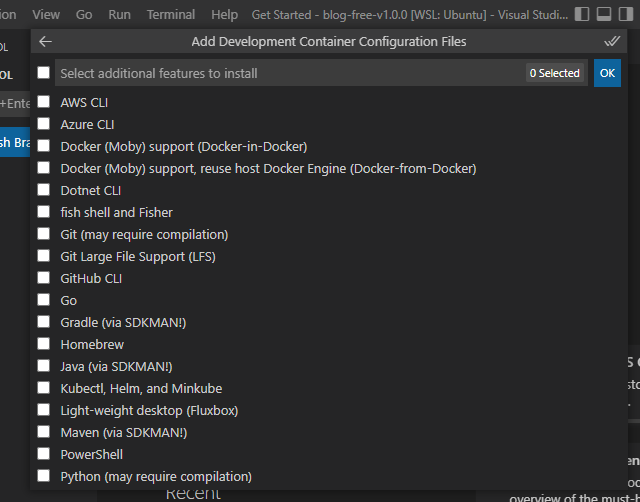This screenshot has width=640, height=502.
Task: Open the Terminal menu
Action: point(171,15)
